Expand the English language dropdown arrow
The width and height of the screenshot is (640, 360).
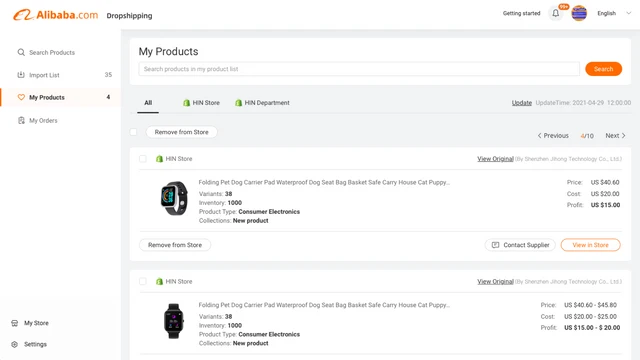pyautogui.click(x=629, y=13)
